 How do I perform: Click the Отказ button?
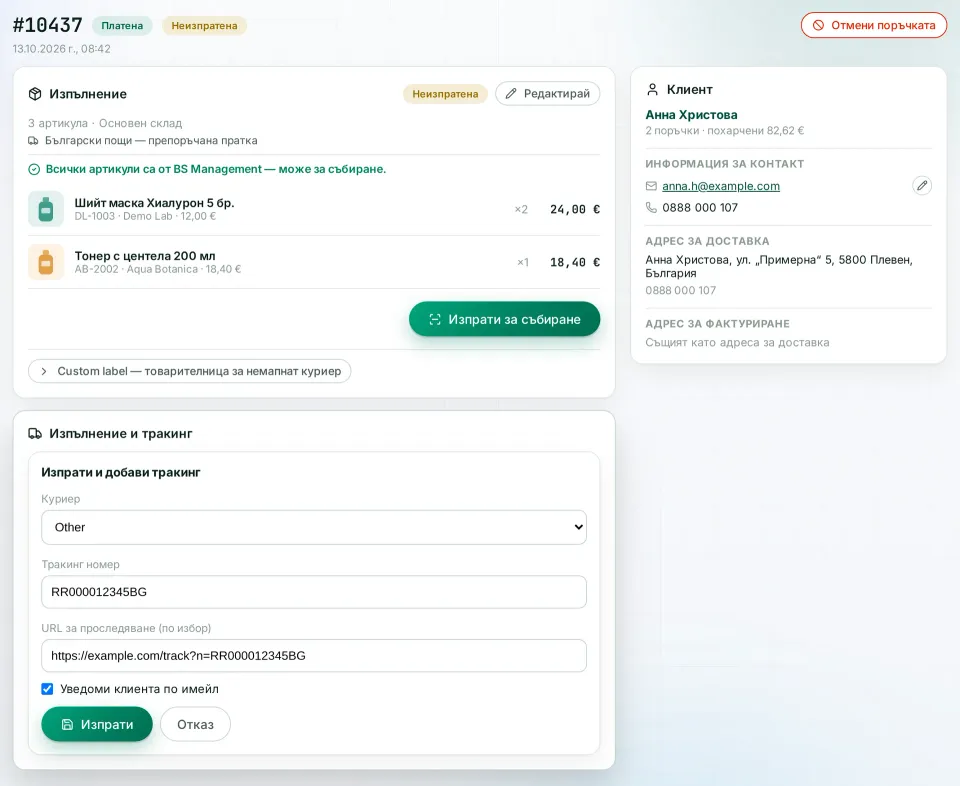pos(195,724)
